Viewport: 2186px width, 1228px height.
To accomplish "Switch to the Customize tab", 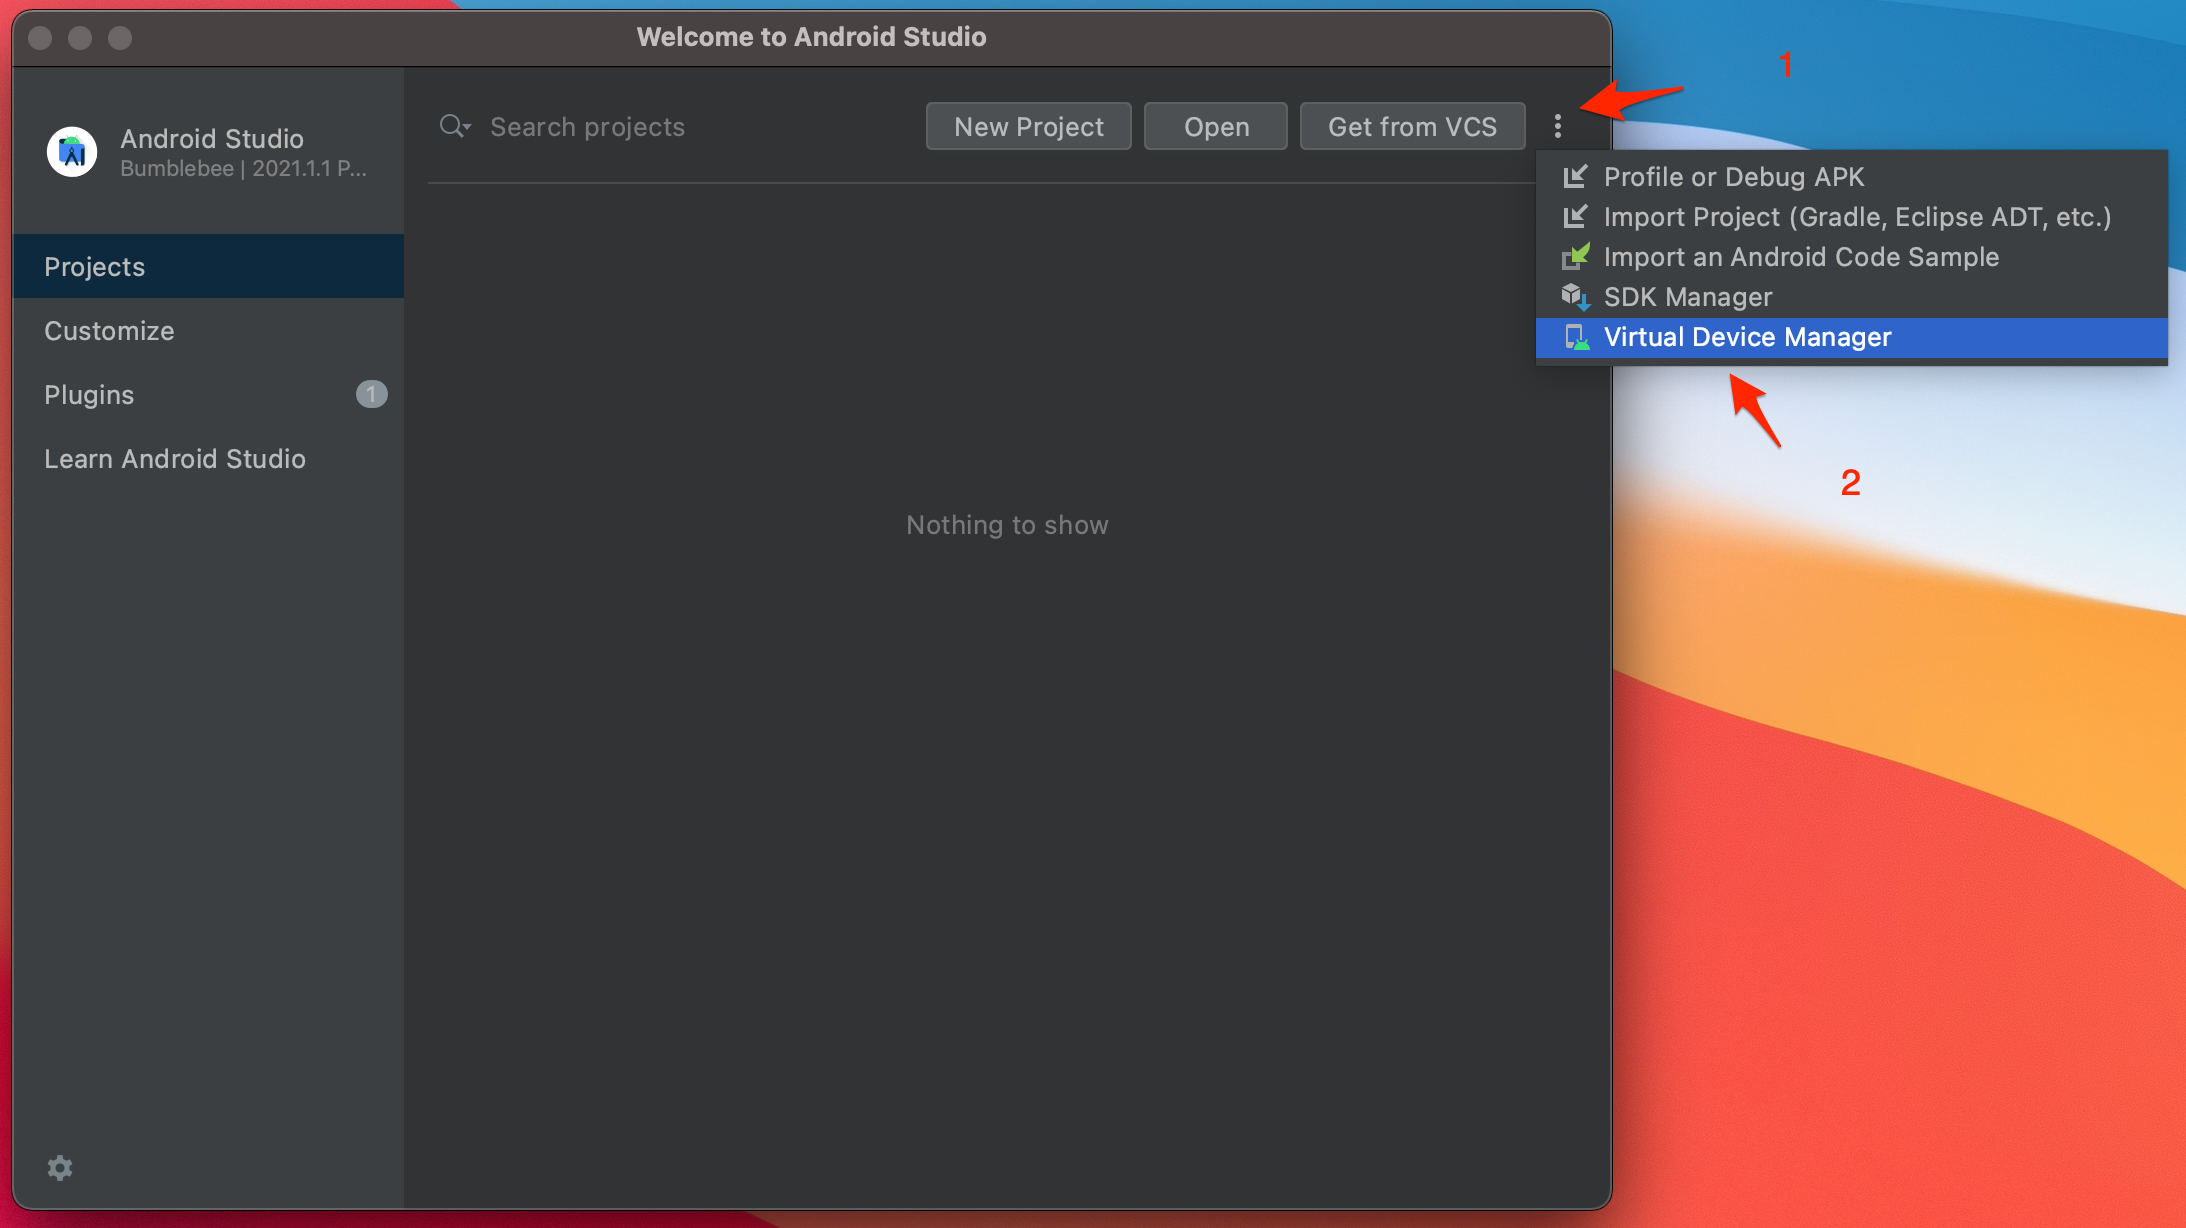I will coord(109,331).
